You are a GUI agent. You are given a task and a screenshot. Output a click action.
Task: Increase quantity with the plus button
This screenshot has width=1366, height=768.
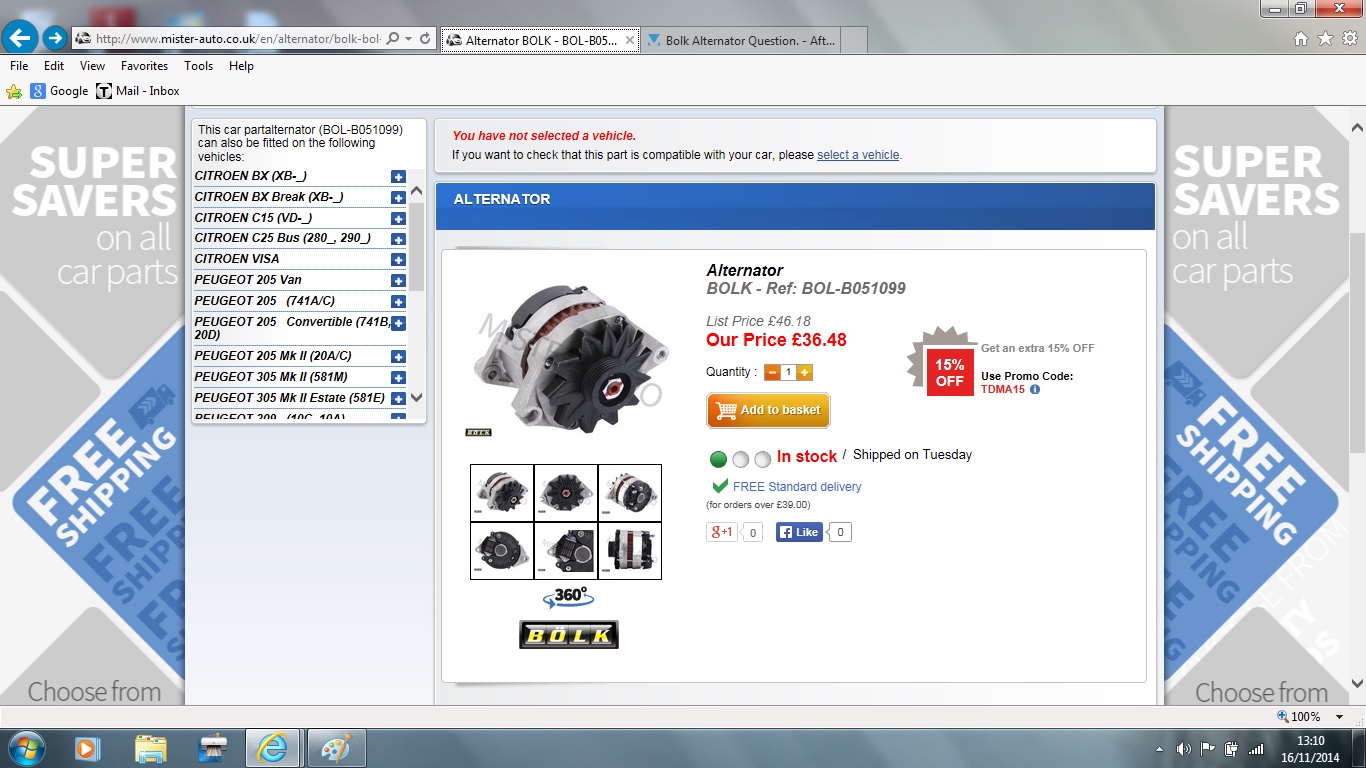point(805,372)
